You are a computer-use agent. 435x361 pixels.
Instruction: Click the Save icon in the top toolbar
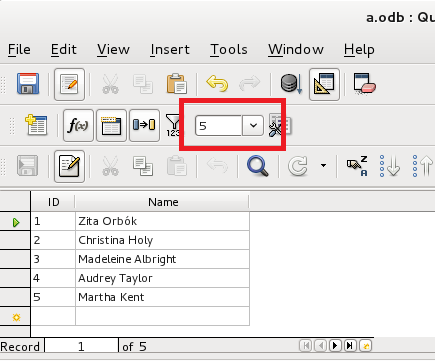28,84
